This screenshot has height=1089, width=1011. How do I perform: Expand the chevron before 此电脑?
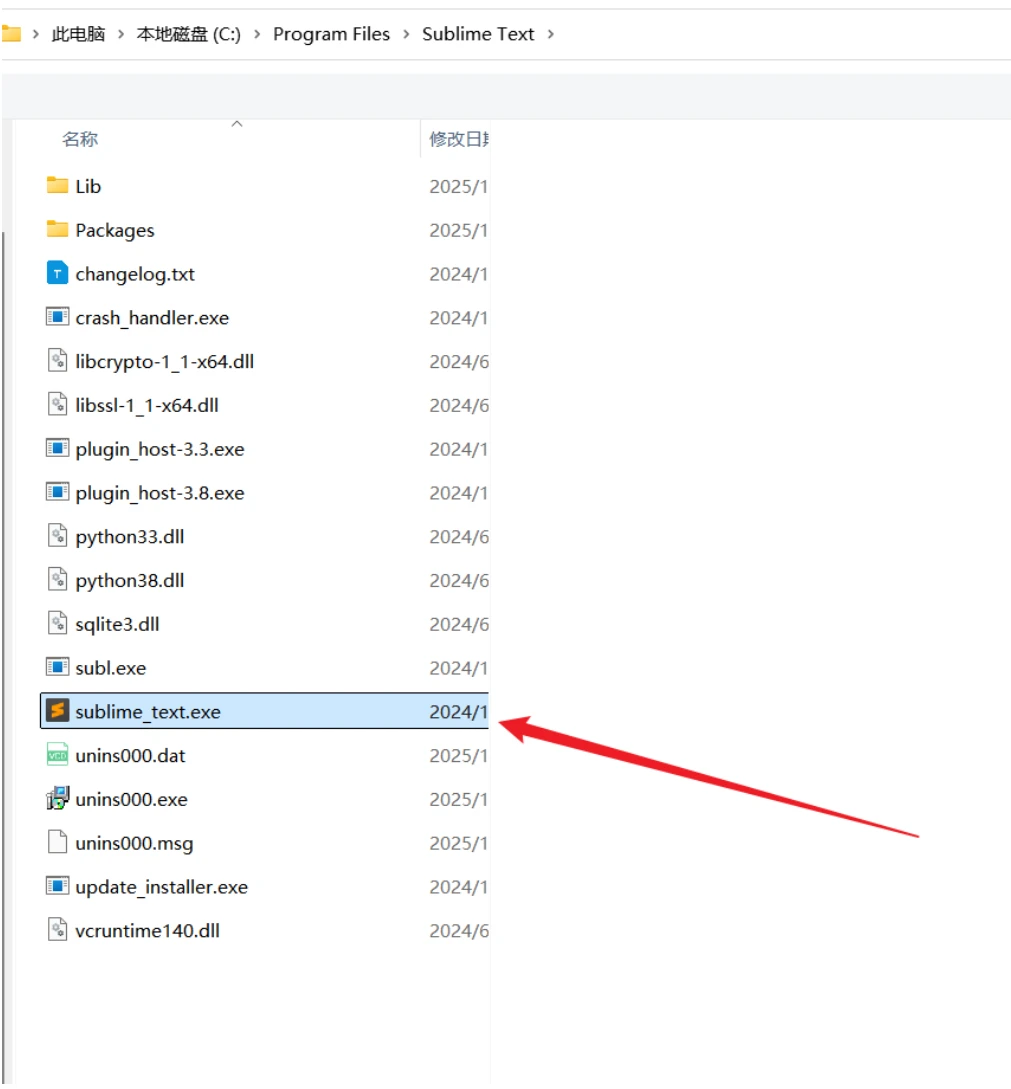click(35, 34)
